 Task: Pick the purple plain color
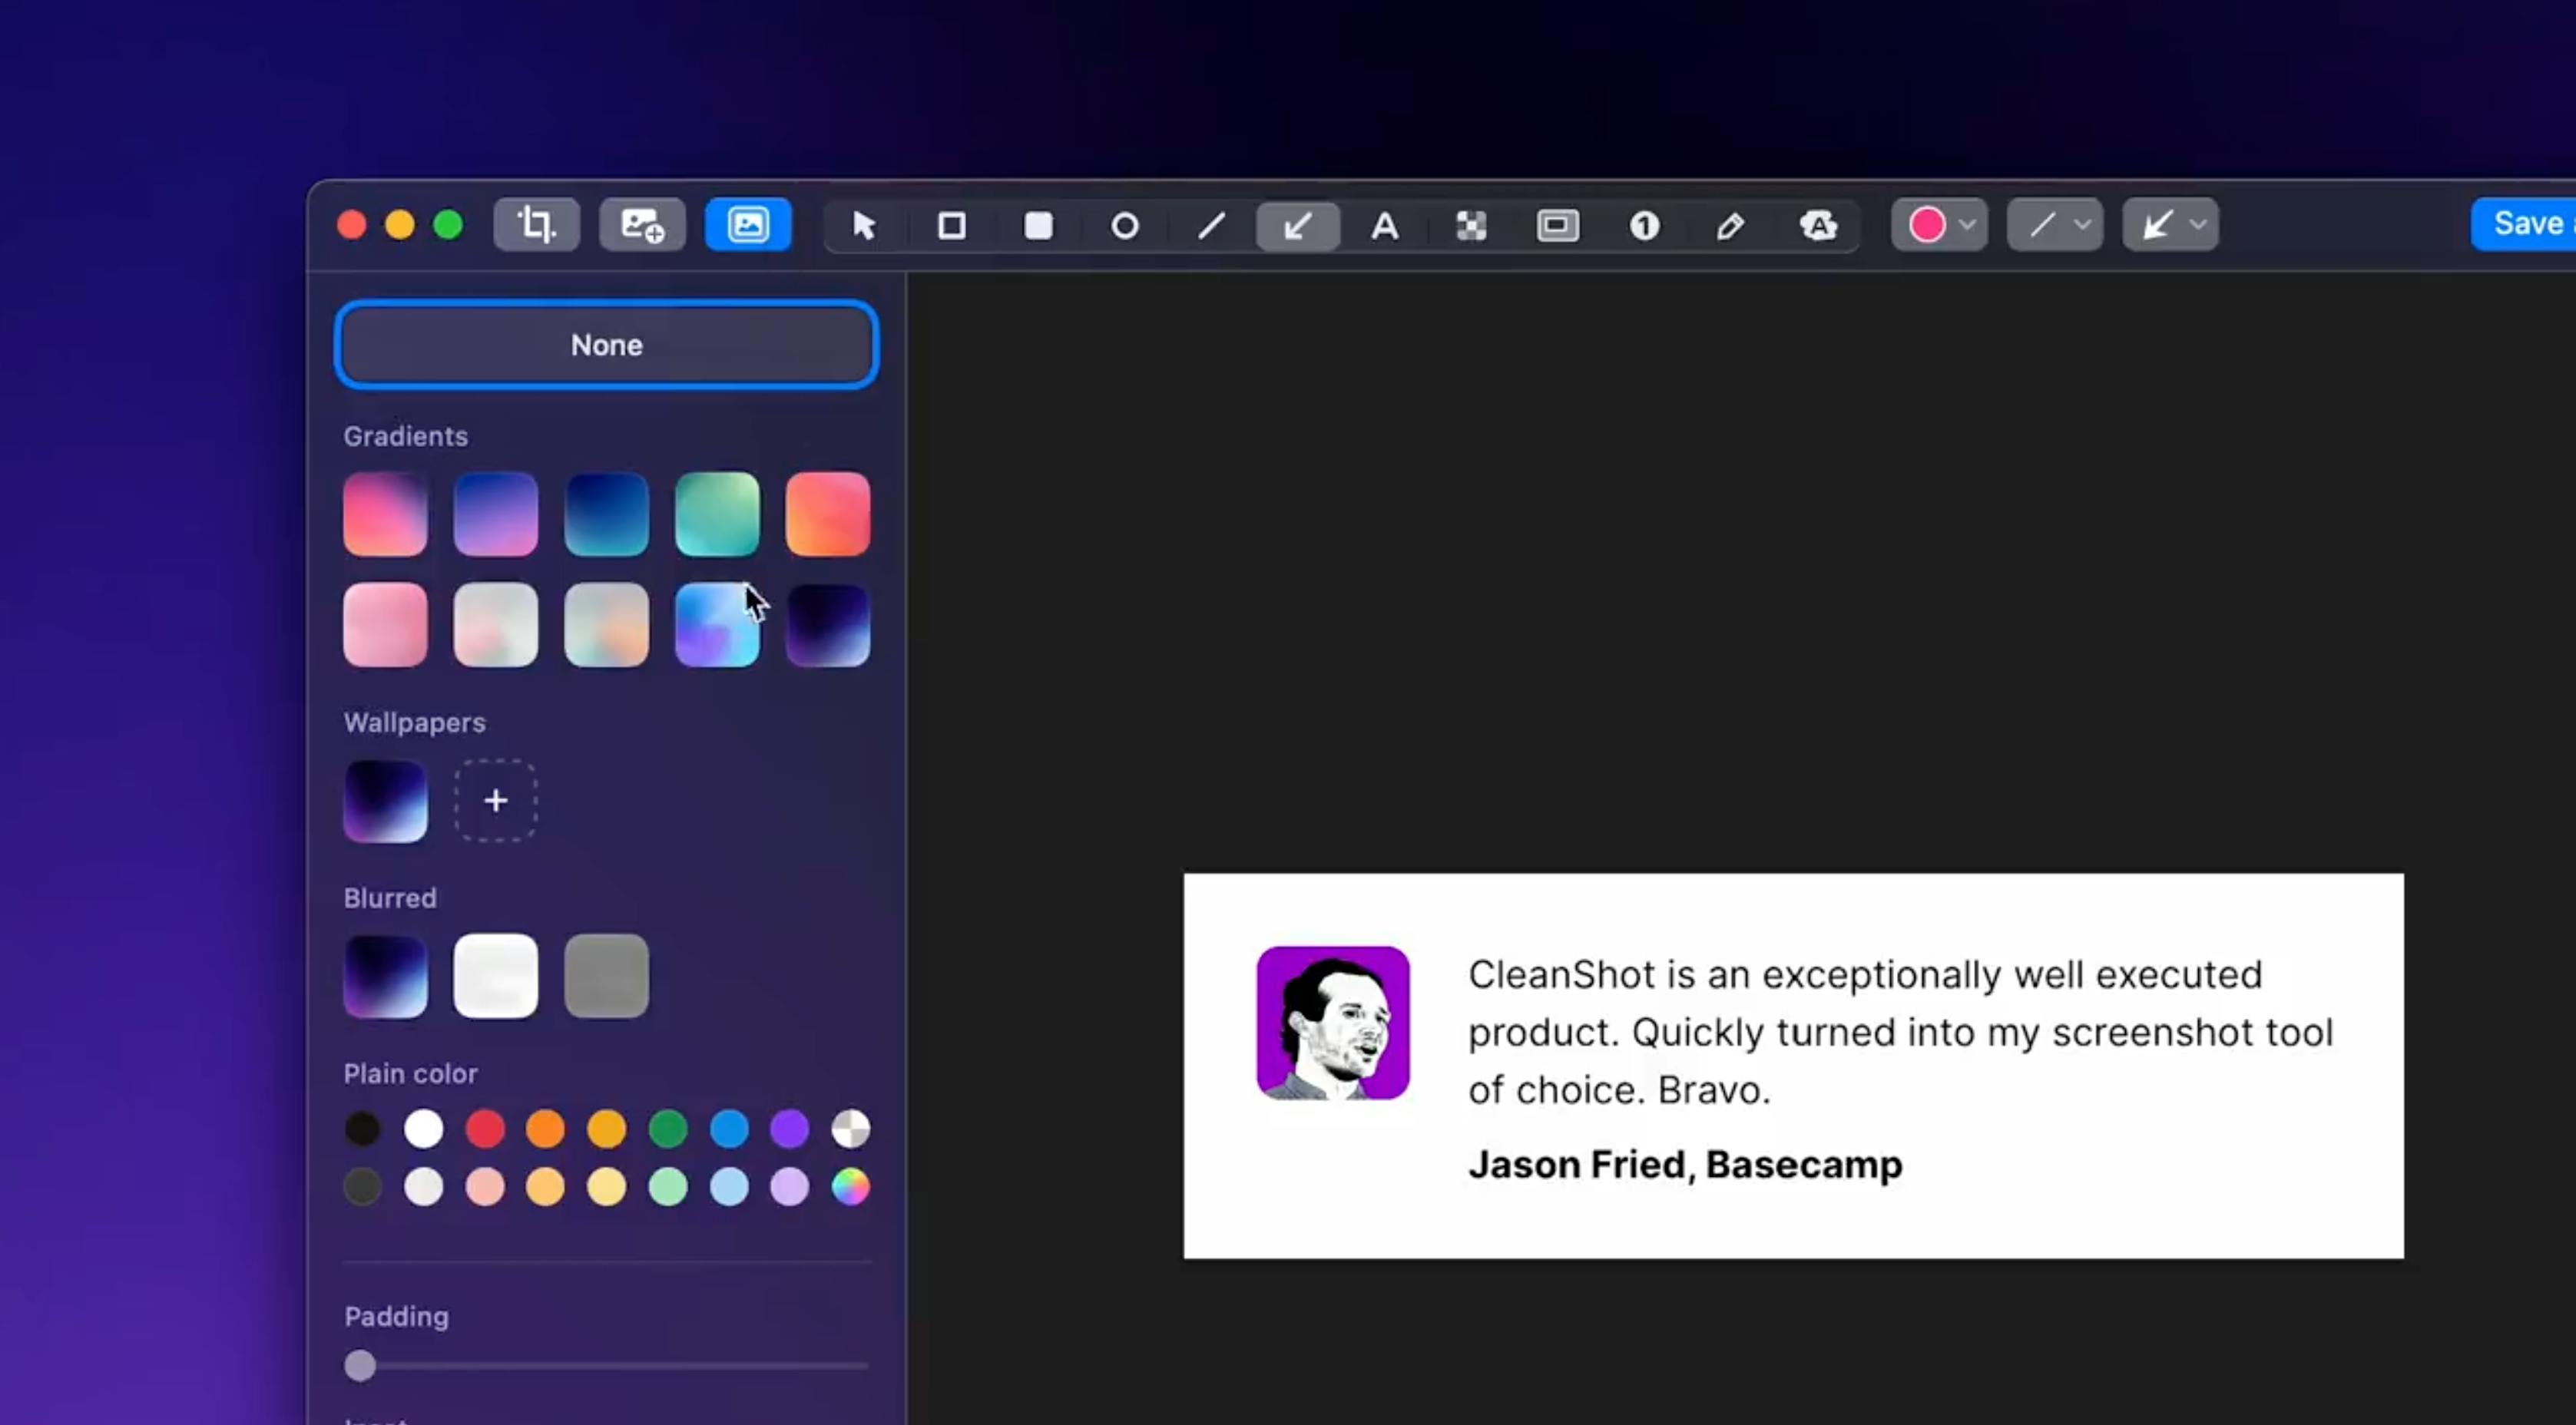click(790, 1129)
